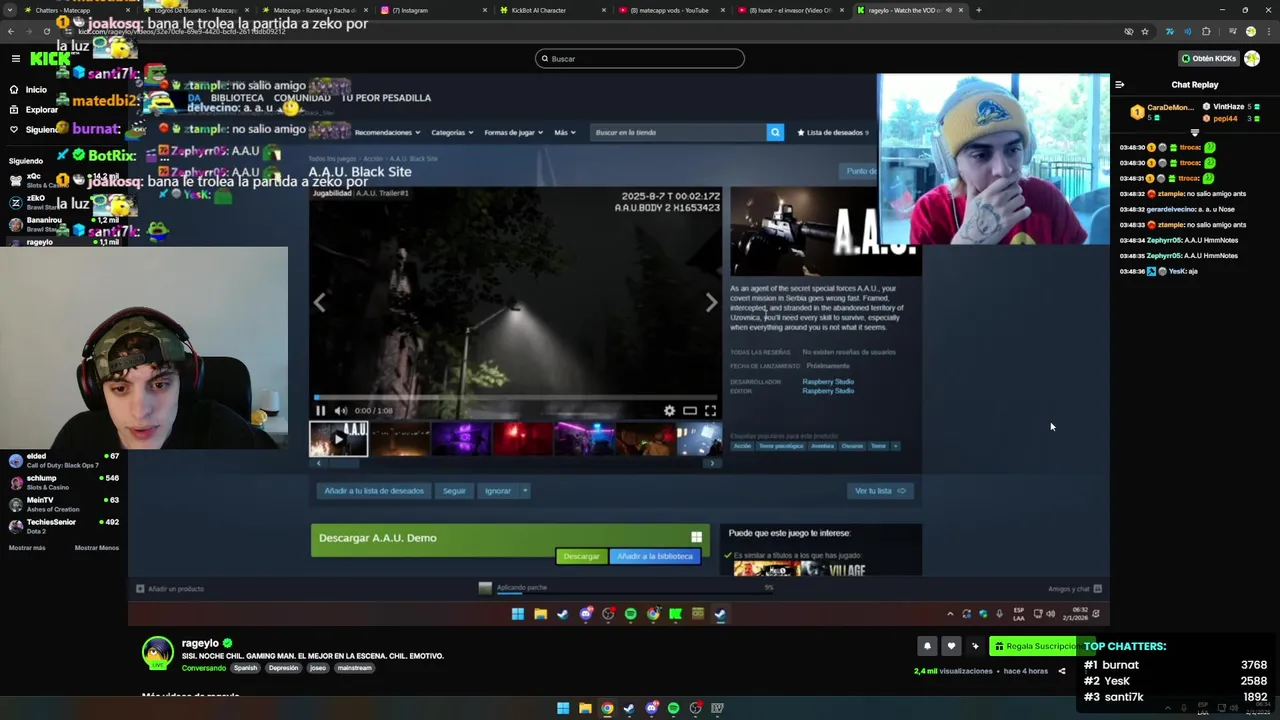This screenshot has width=1280, height=720.
Task: Open Recomendaciones dropdown in Steam
Action: 387,132
